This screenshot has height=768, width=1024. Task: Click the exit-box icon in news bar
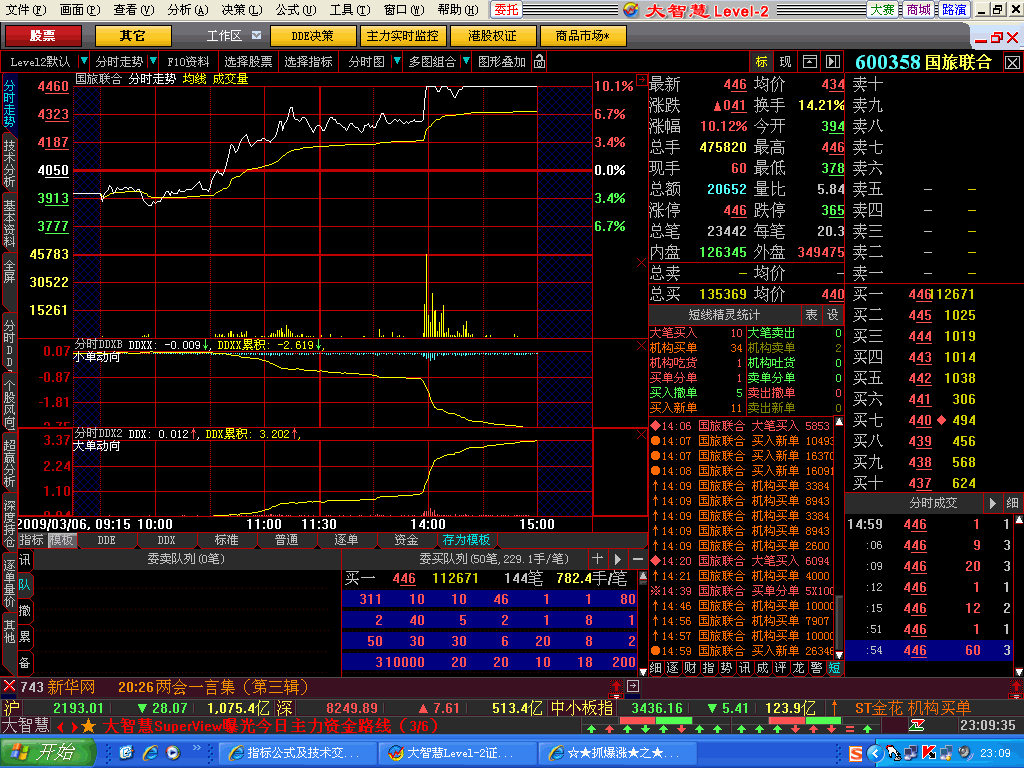[633, 686]
